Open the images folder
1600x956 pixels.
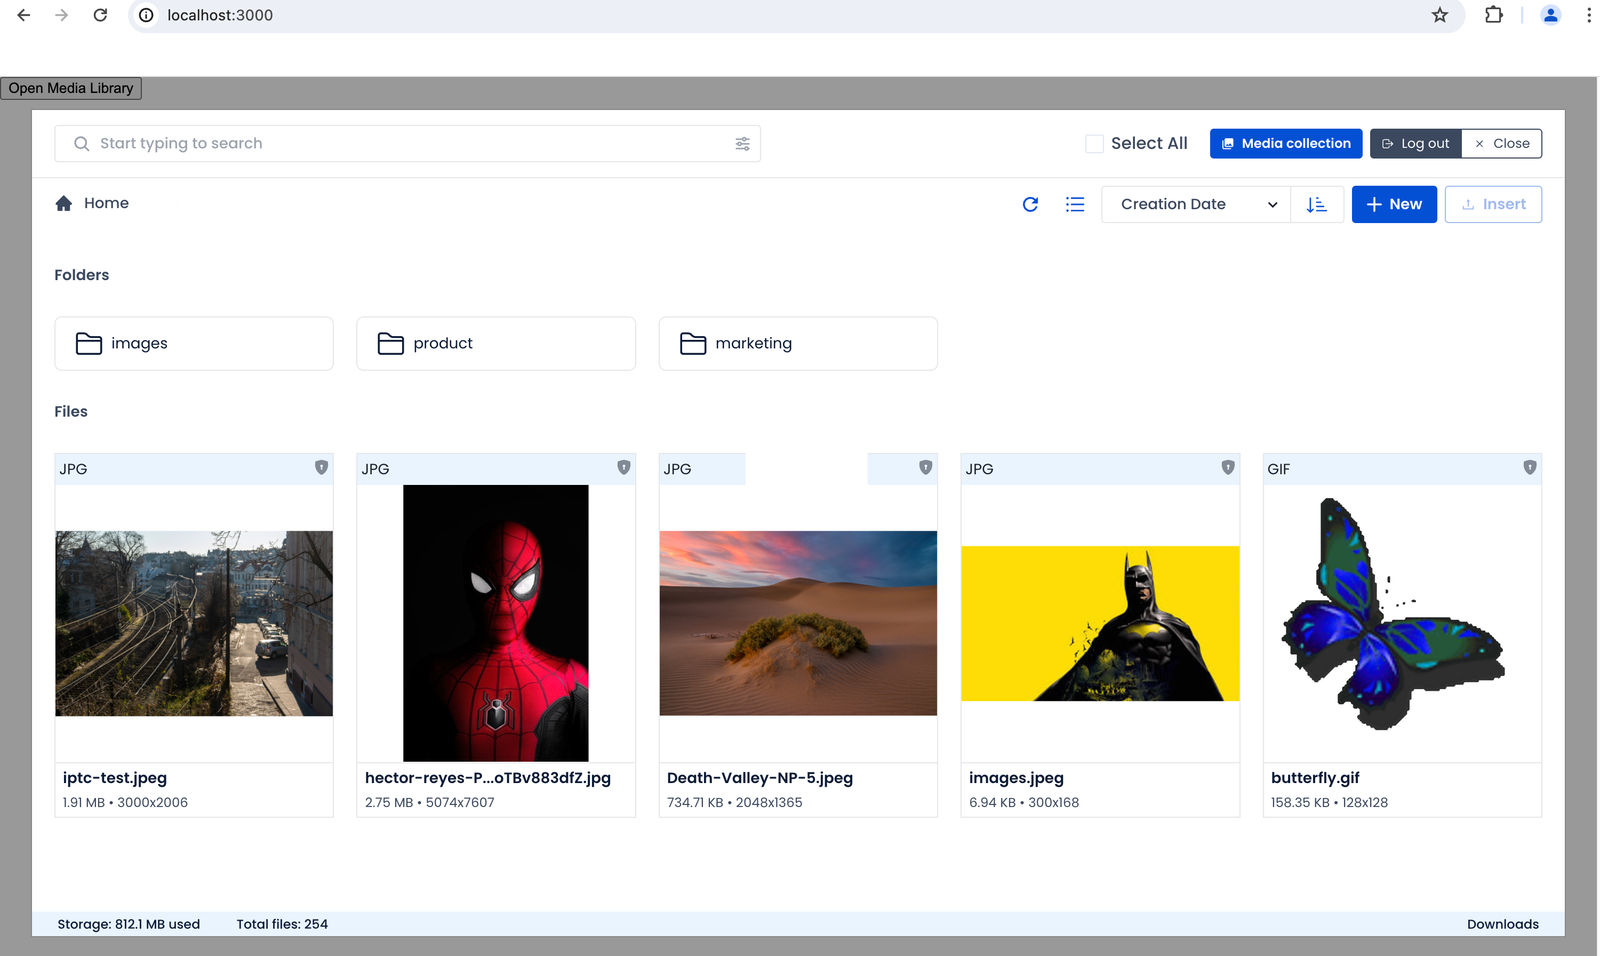pos(194,344)
